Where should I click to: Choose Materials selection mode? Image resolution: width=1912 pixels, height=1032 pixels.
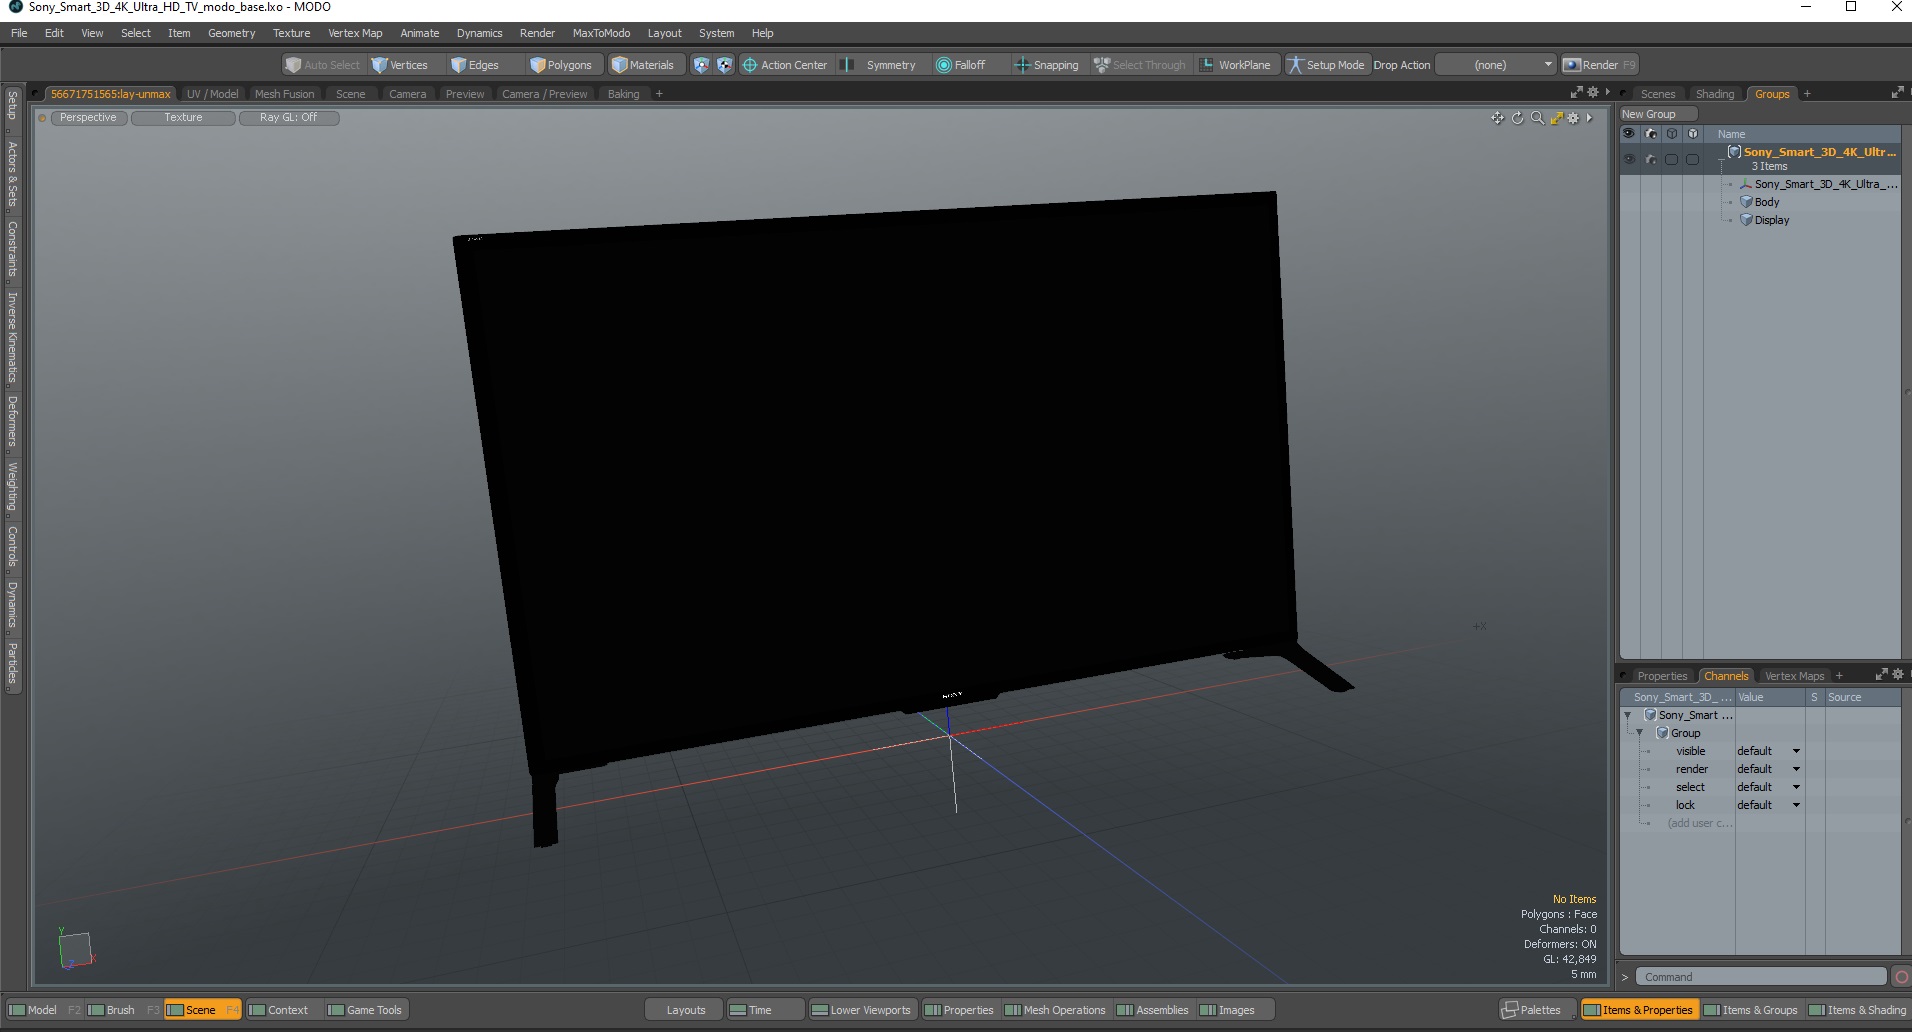(x=643, y=65)
